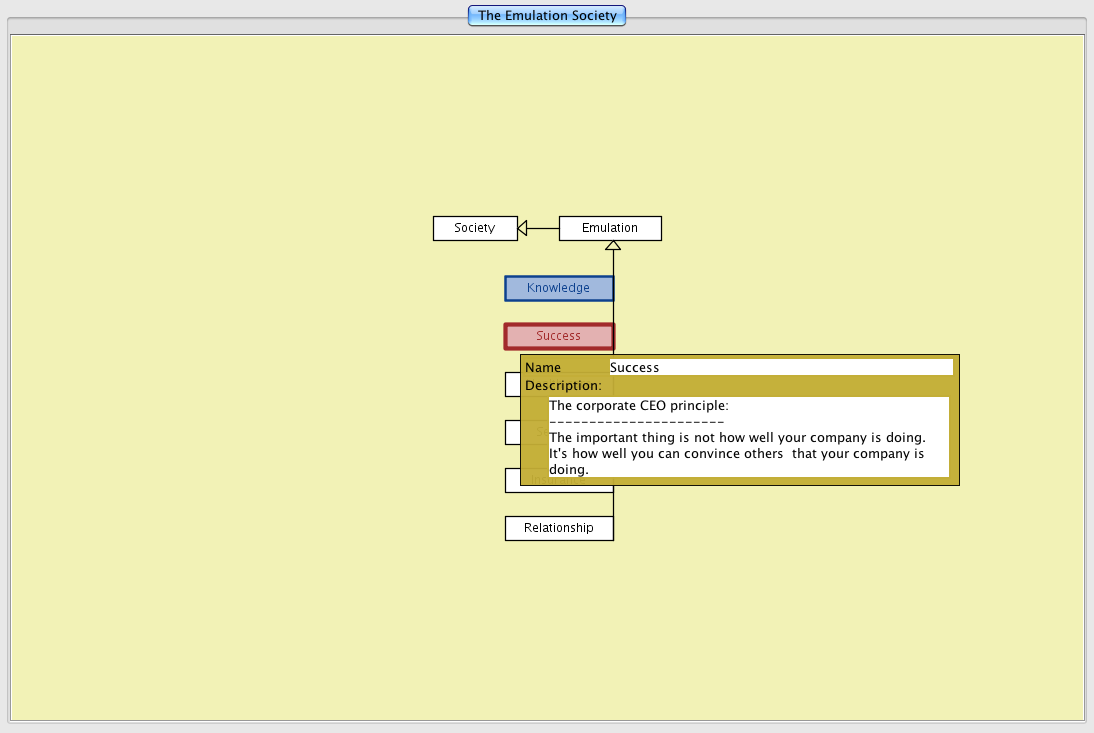Click the final word doing. in the description

pyautogui.click(x=569, y=469)
